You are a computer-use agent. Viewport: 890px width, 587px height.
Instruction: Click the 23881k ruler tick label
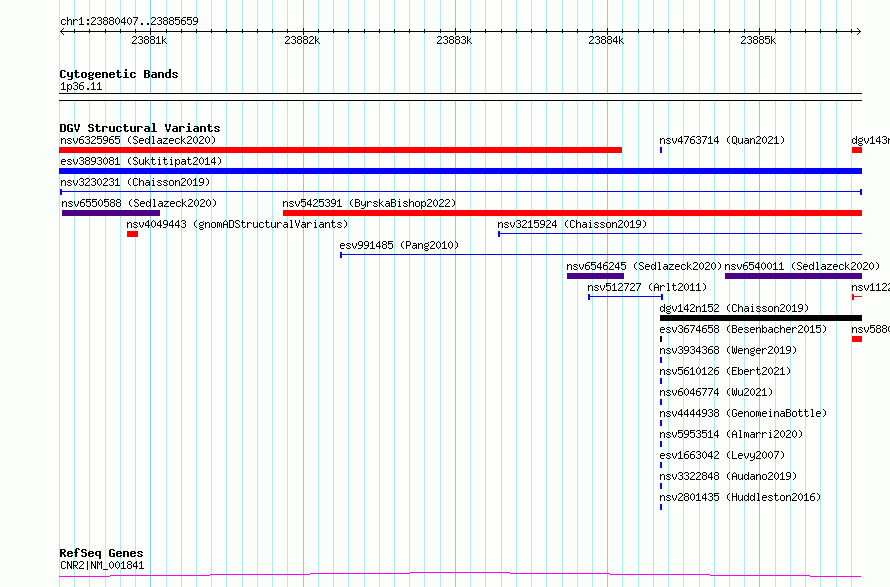149,40
